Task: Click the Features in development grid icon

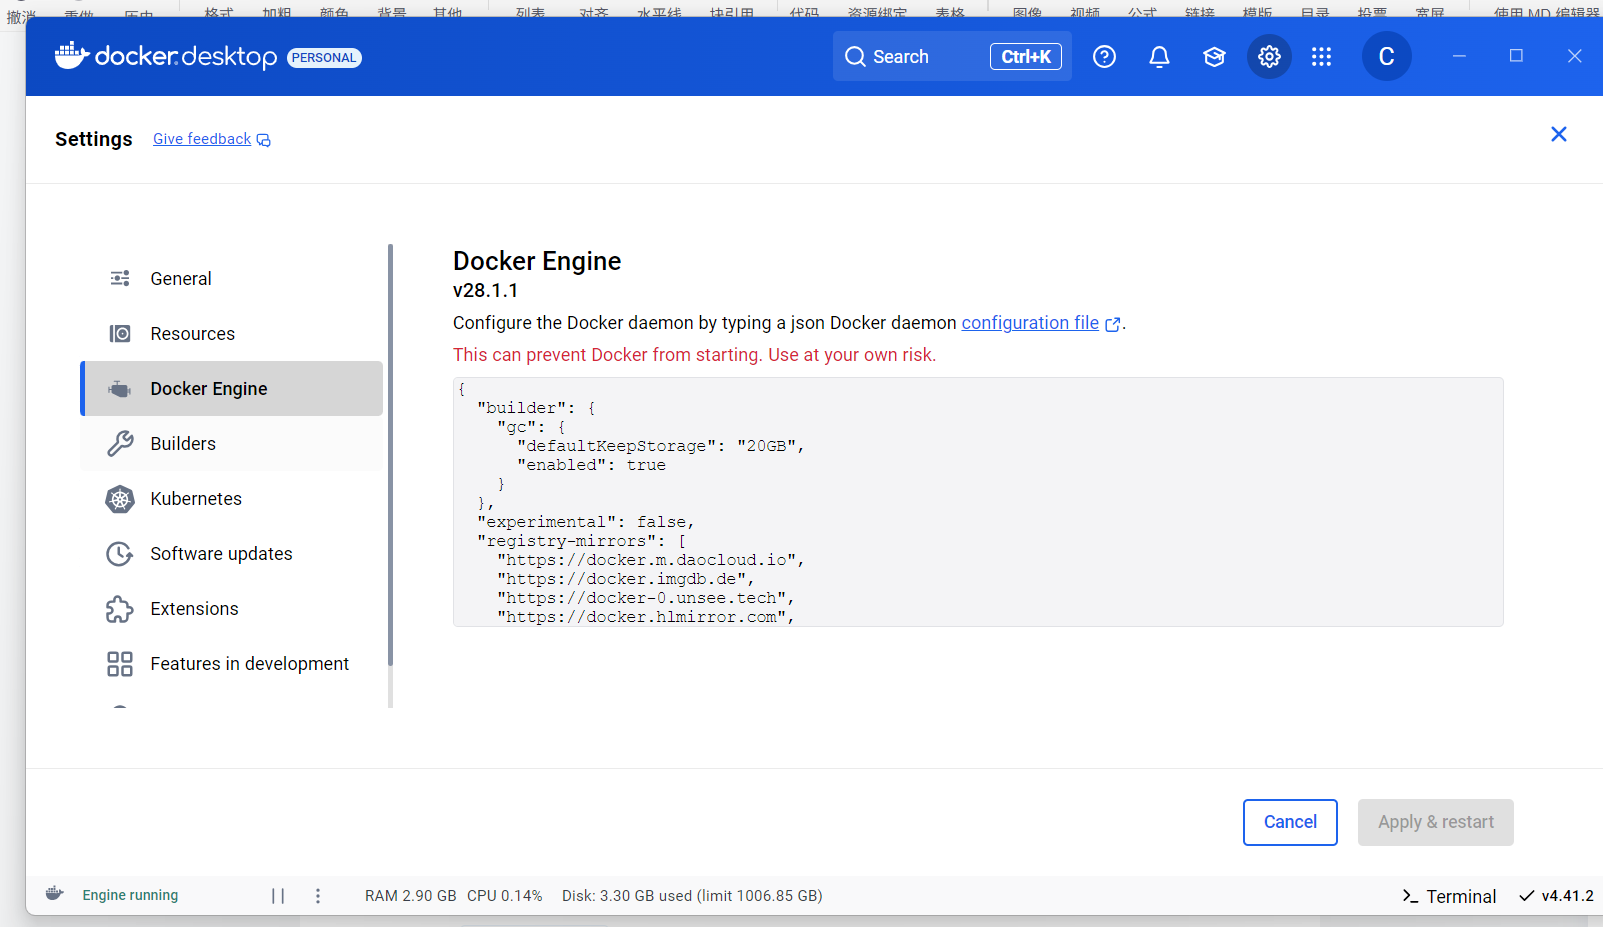Action: tap(120, 664)
